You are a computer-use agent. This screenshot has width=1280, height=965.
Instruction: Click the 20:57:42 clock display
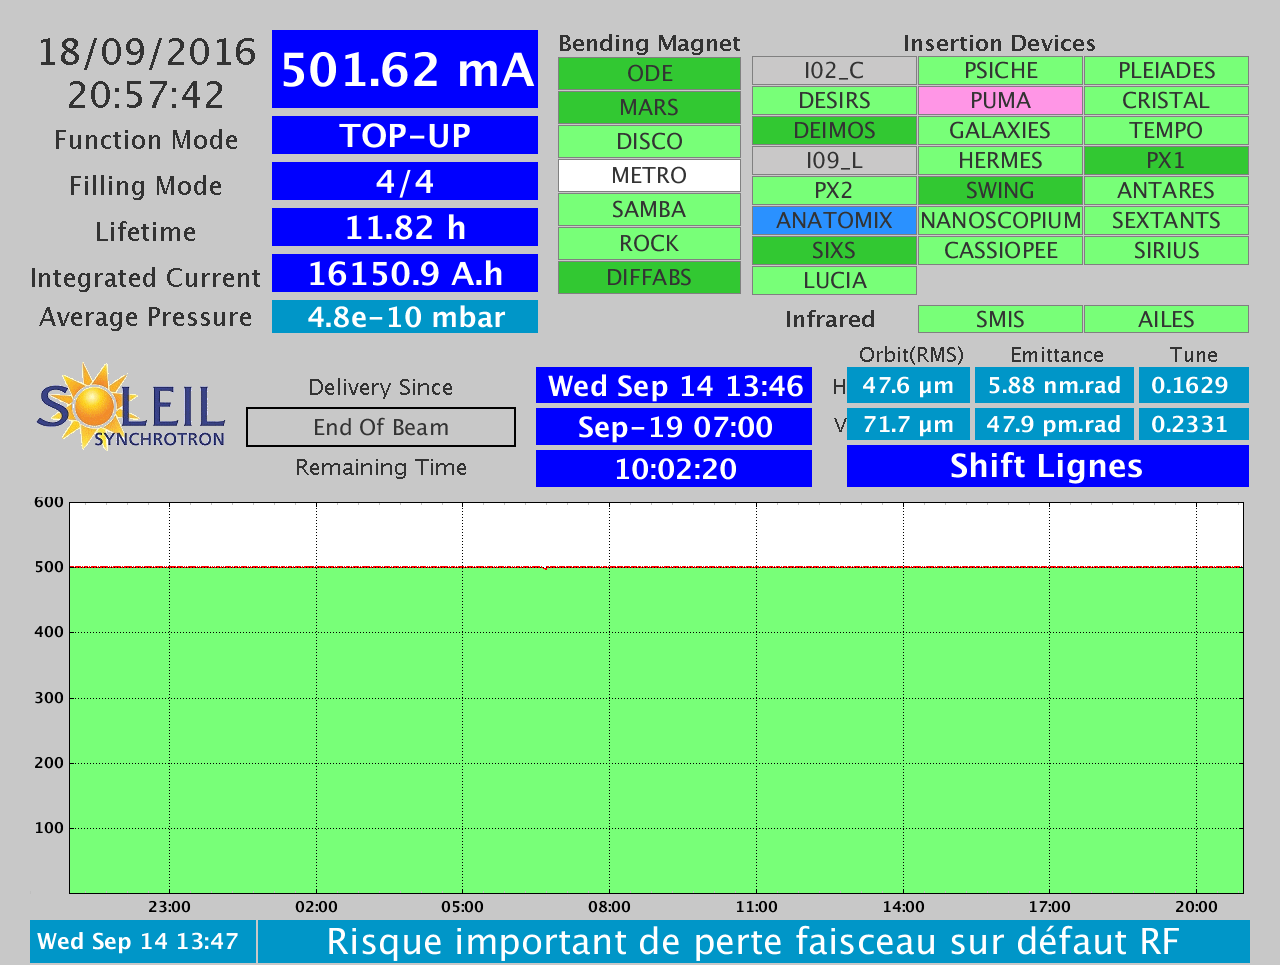tap(147, 95)
